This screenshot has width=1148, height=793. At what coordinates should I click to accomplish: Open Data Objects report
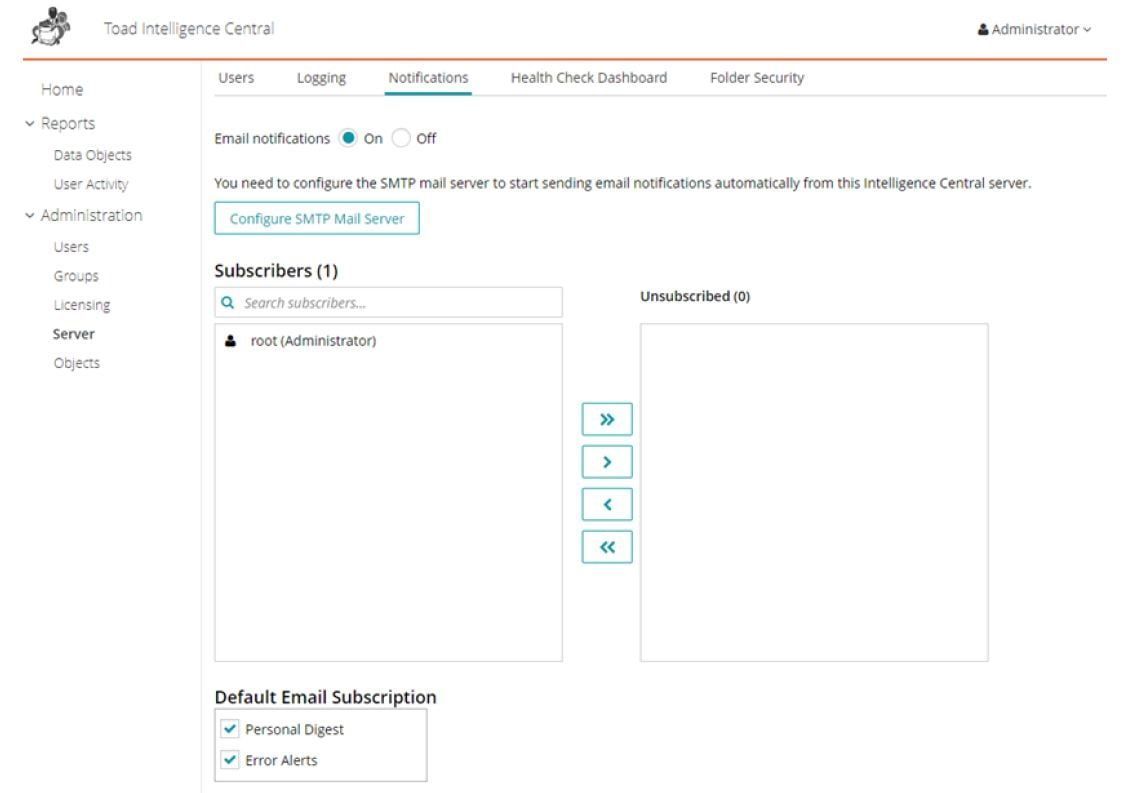(x=92, y=155)
